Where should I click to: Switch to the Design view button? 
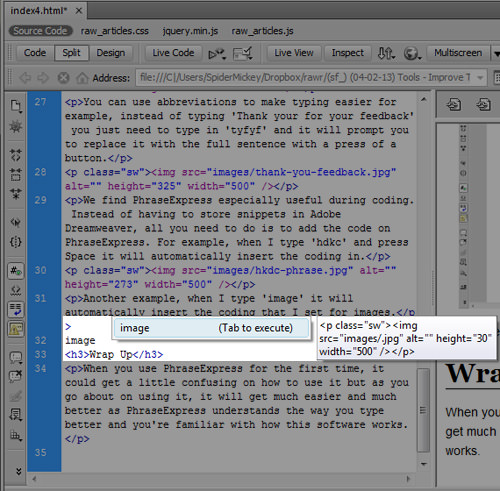(x=111, y=53)
